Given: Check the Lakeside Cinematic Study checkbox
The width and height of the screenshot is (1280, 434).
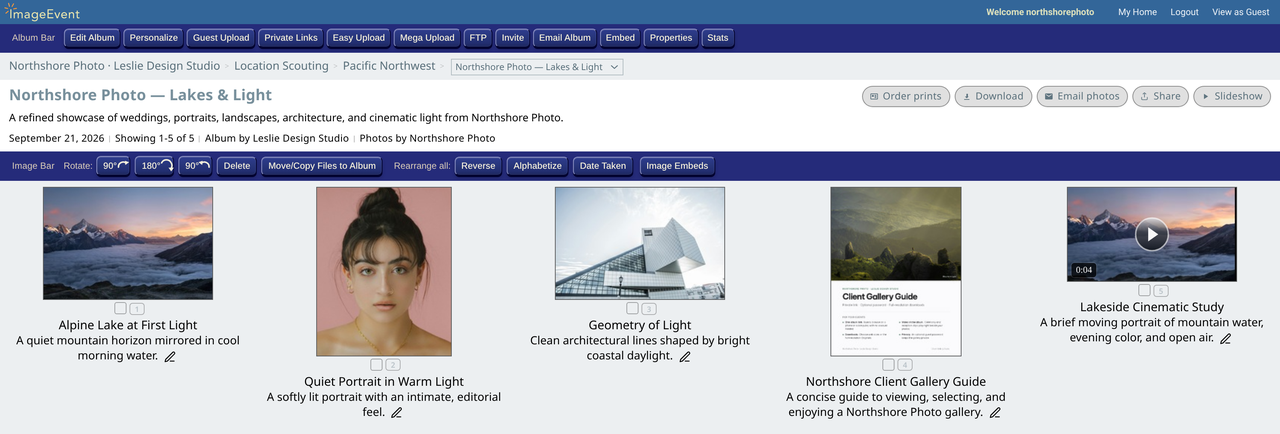Looking at the screenshot, I should click(1144, 290).
